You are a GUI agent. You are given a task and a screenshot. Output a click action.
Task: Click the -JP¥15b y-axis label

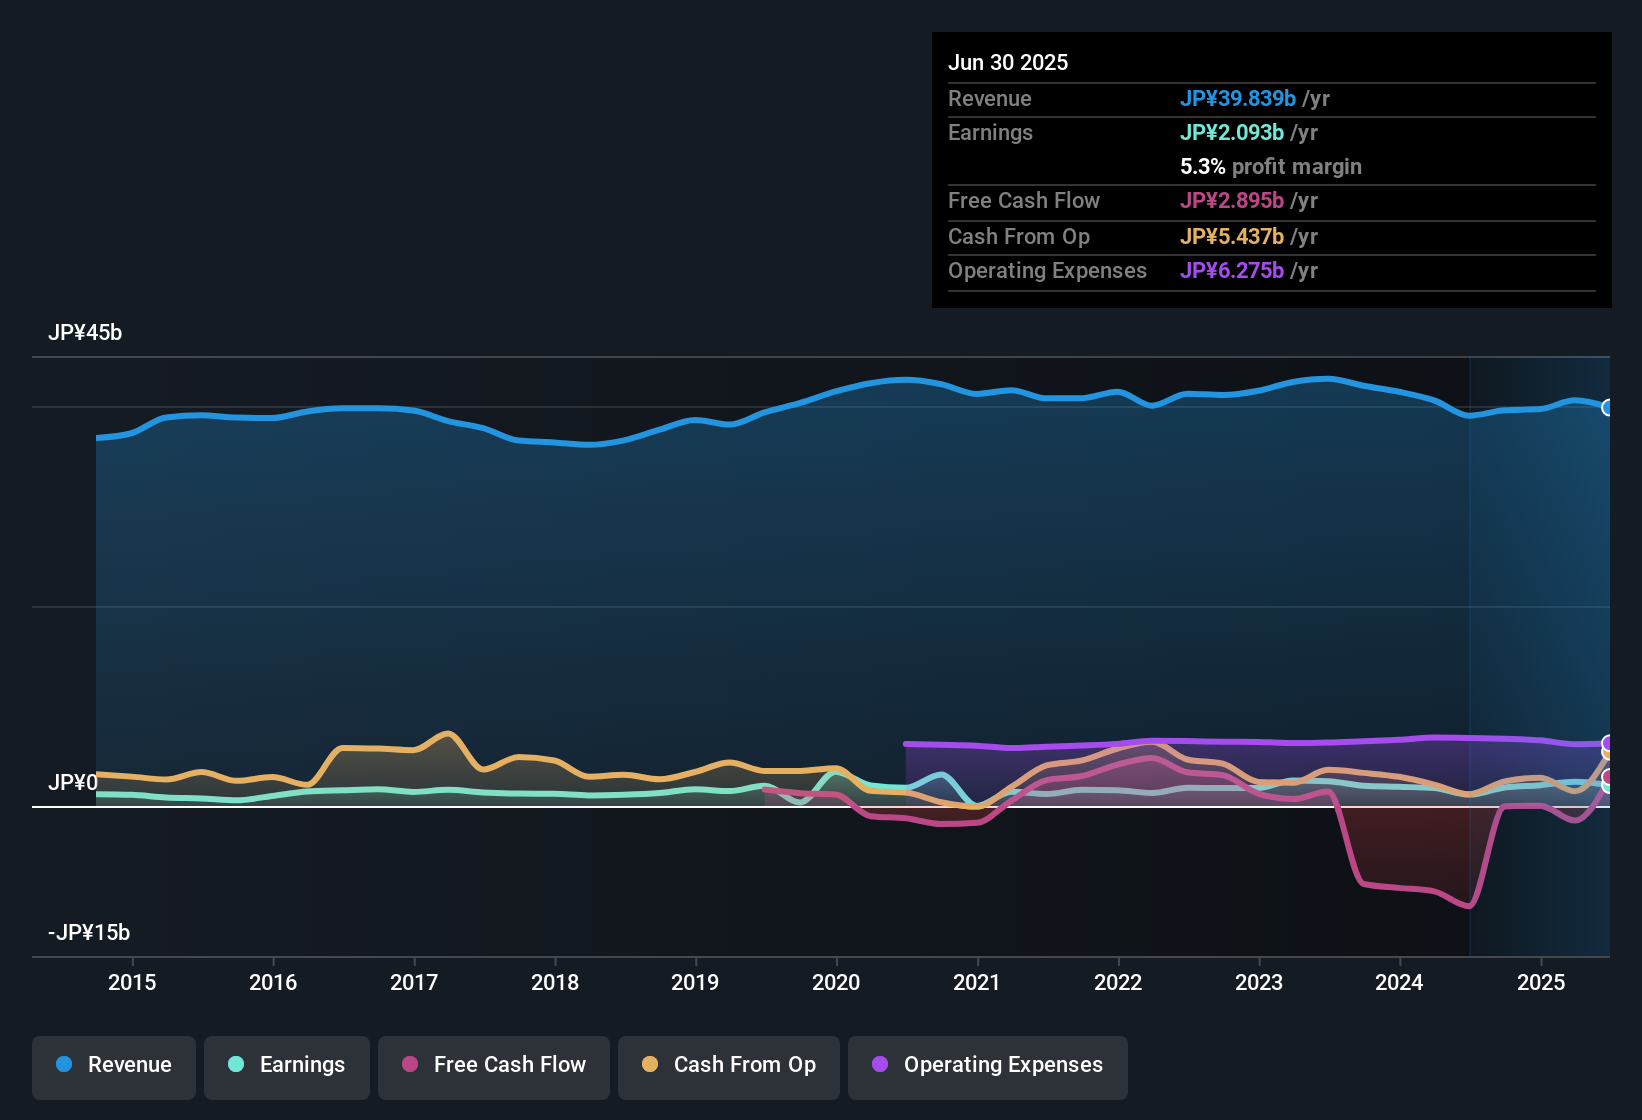(x=89, y=933)
